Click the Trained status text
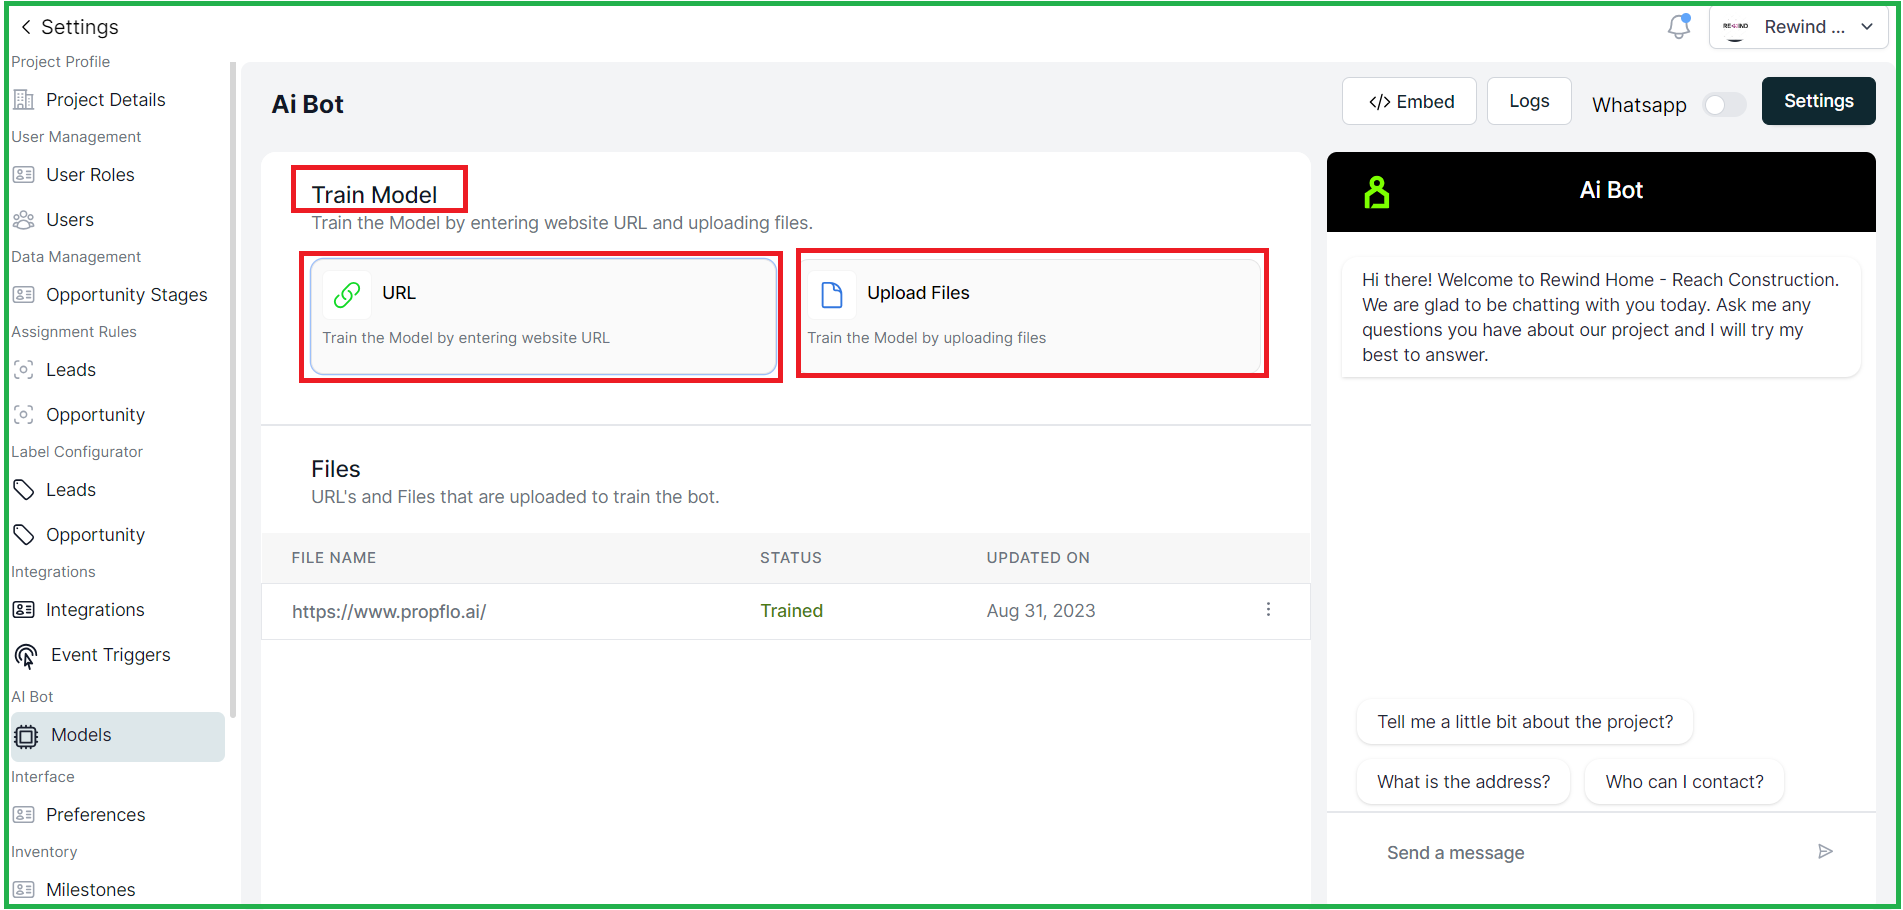This screenshot has width=1903, height=910. tap(791, 611)
